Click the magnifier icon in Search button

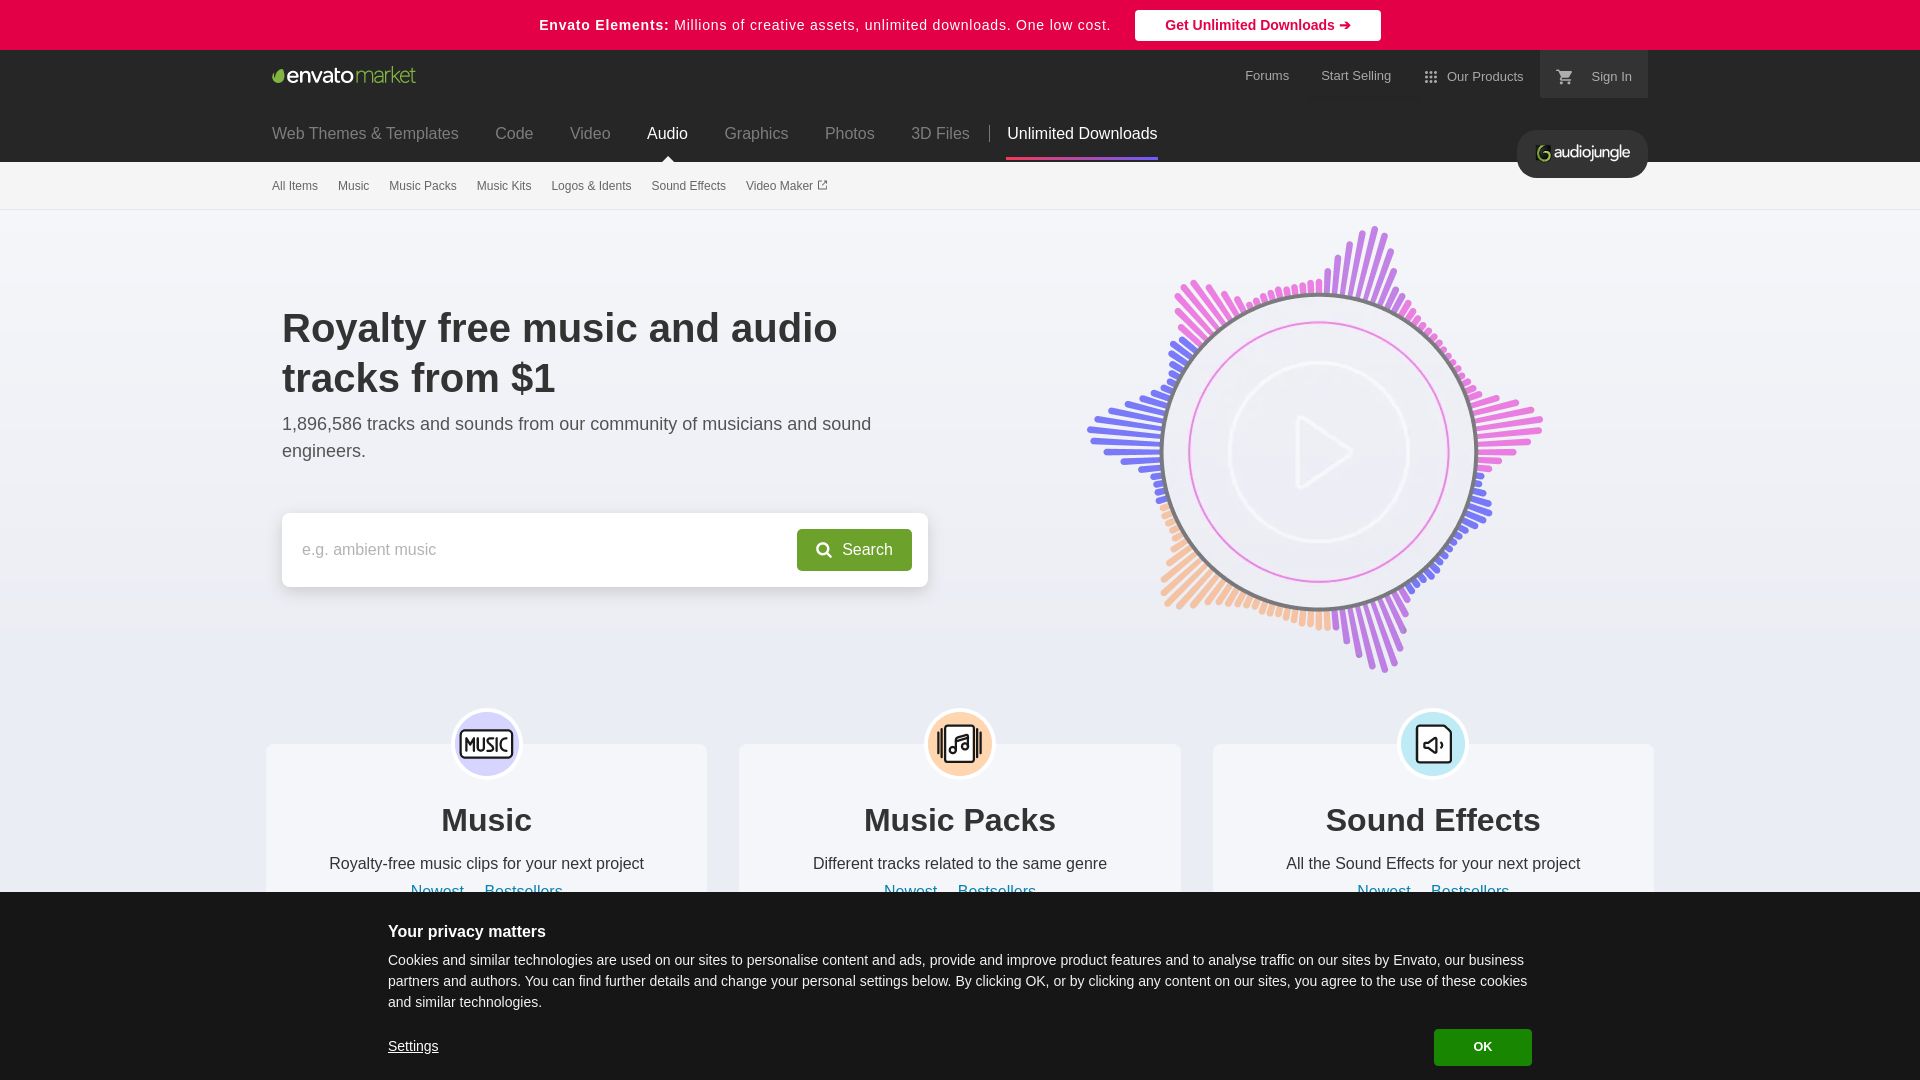pyautogui.click(x=824, y=550)
